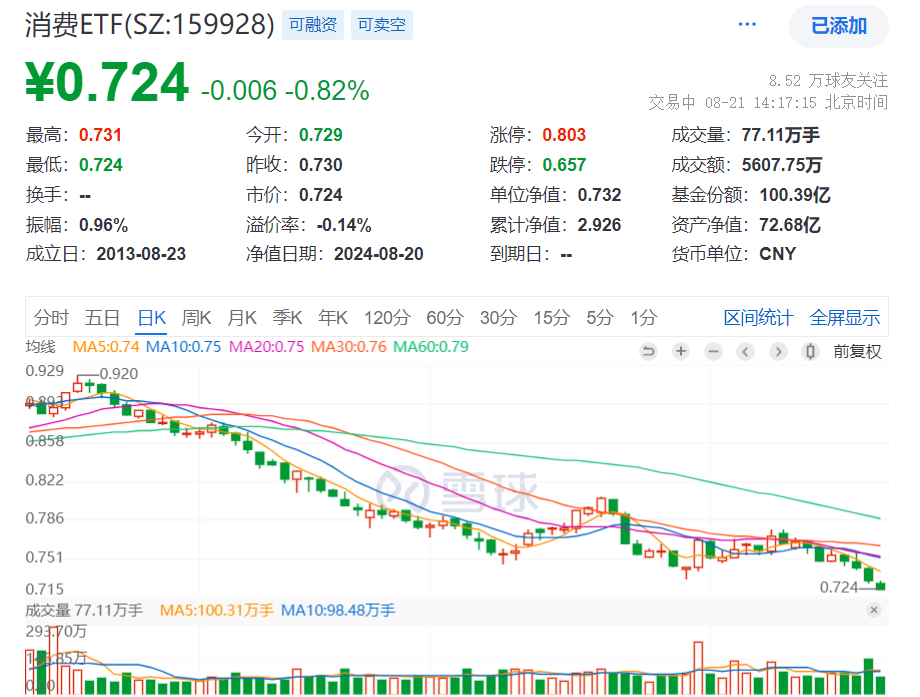Click the 最高 value 0.731
The height and width of the screenshot is (697, 920).
[x=100, y=135]
